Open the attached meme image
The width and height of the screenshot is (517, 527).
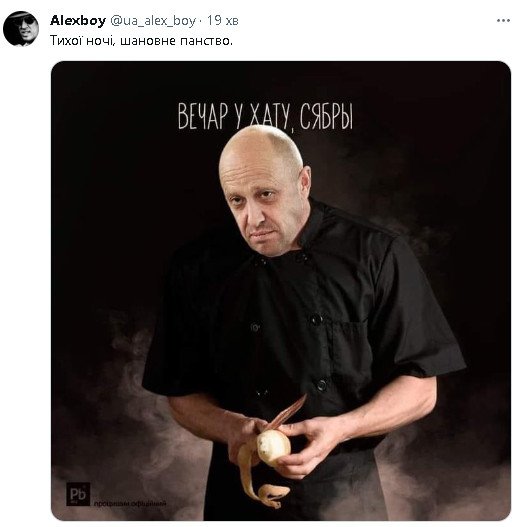tap(281, 291)
